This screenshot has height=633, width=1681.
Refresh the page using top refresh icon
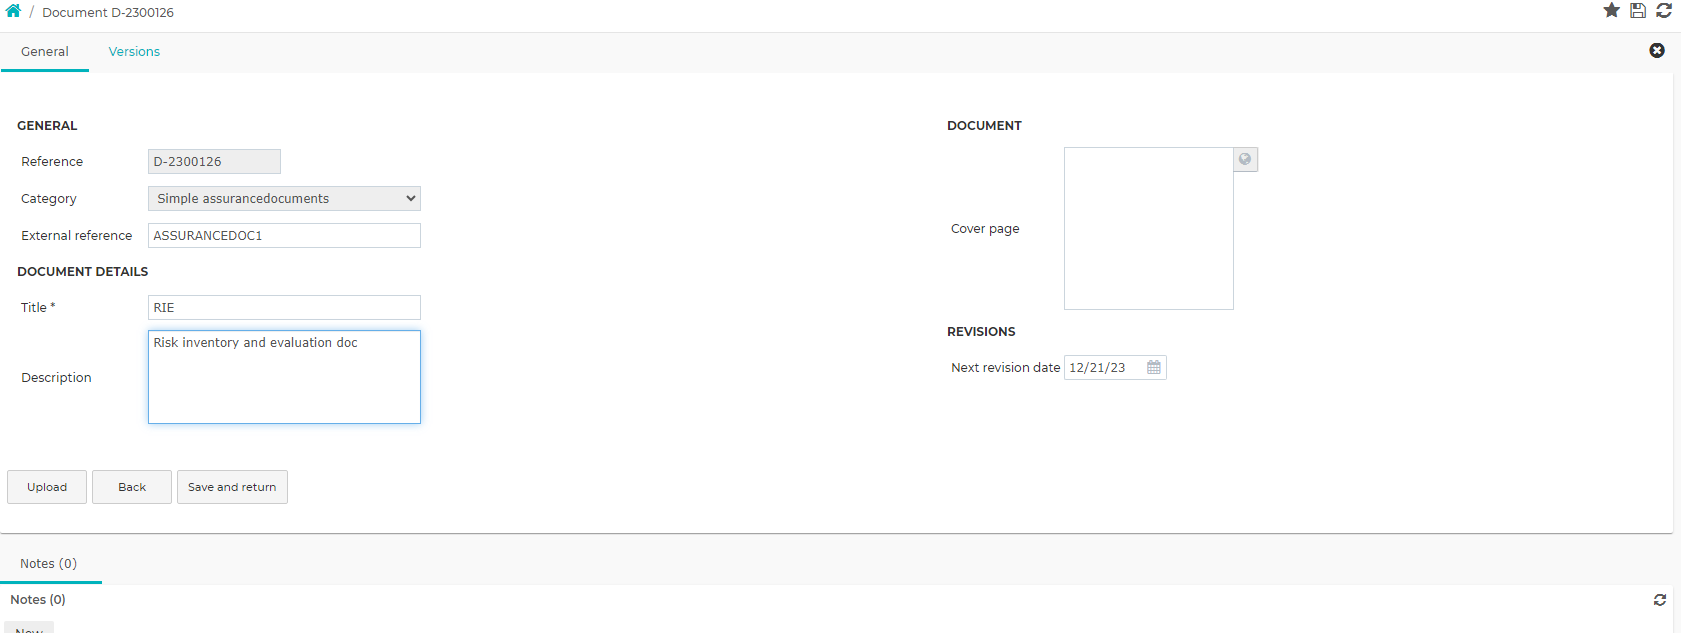coord(1664,10)
